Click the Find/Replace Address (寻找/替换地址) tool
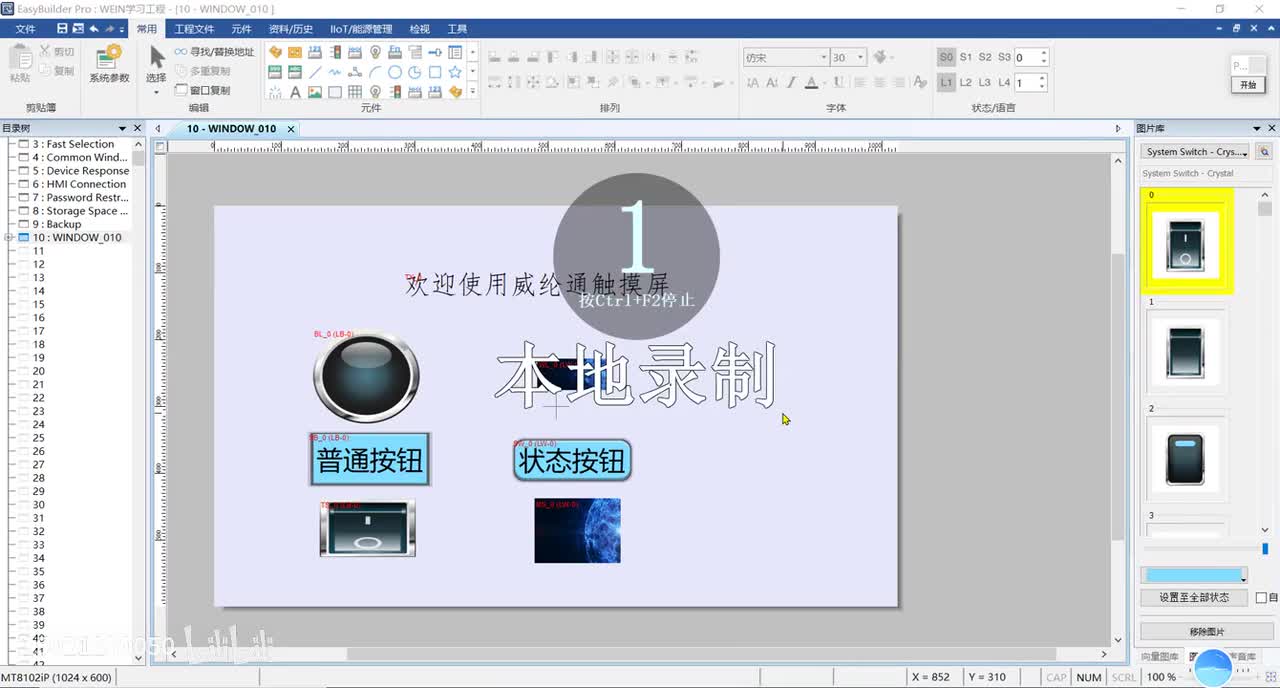The height and width of the screenshot is (688, 1280). 214,52
